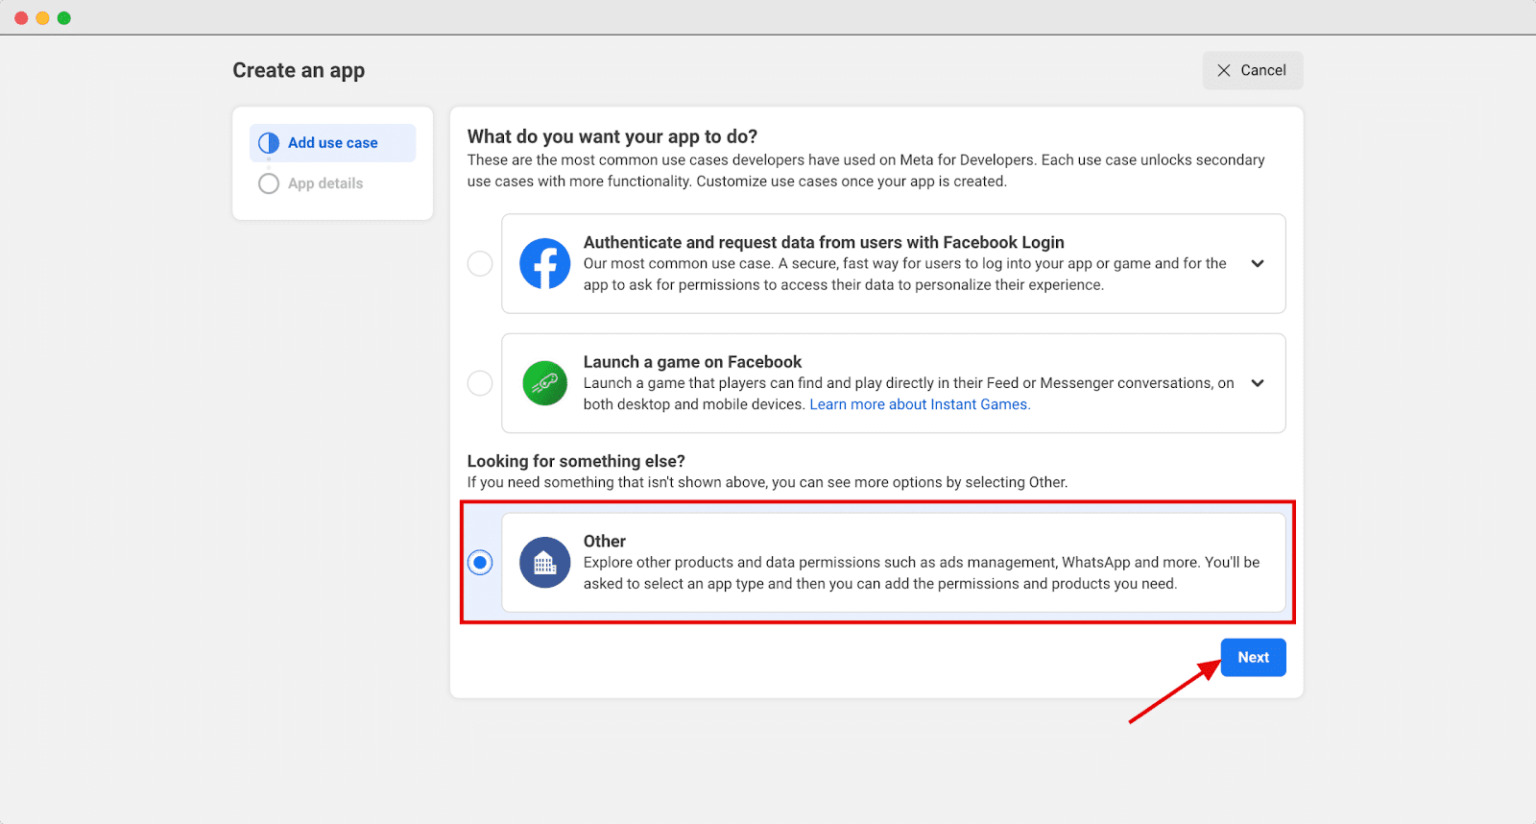Screen dimensions: 1536x824
Task: Select the Add use case sidebar entry
Action: click(332, 142)
